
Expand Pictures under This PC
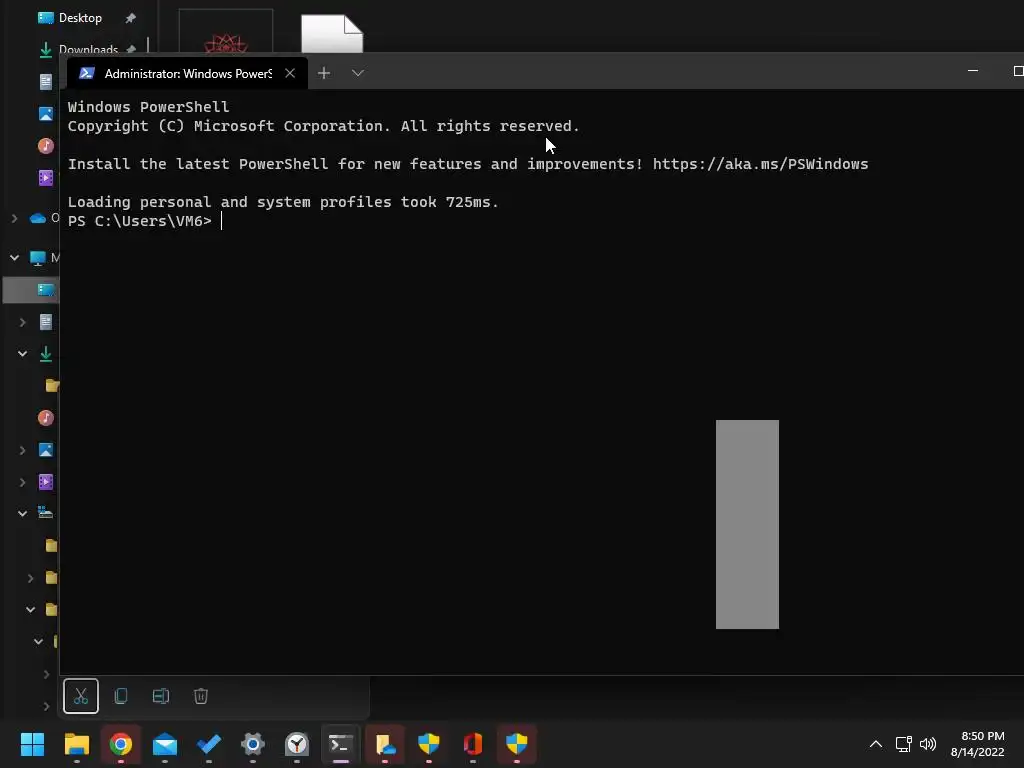[x=23, y=450]
